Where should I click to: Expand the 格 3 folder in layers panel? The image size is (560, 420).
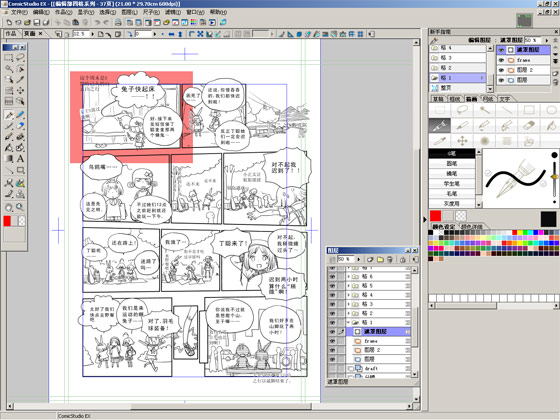(x=349, y=304)
